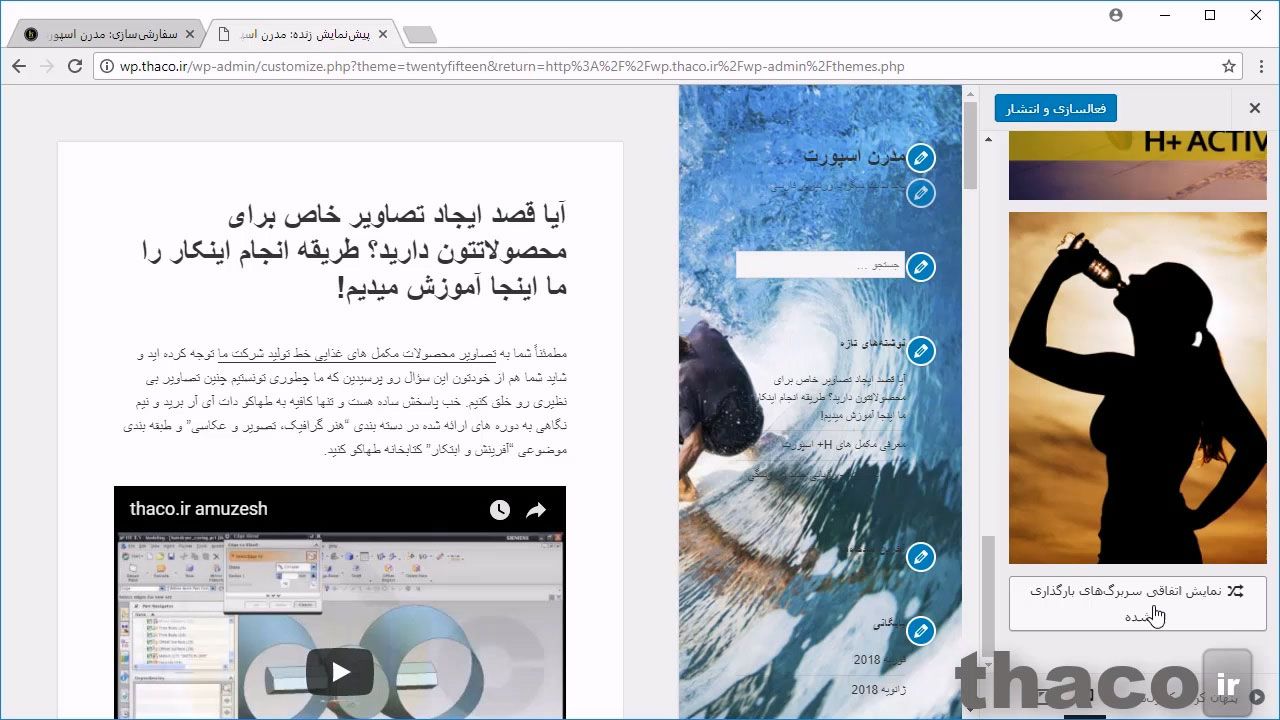Open the thaco.ir amuzesh video title link
Image resolution: width=1280 pixels, height=720 pixels.
(199, 509)
